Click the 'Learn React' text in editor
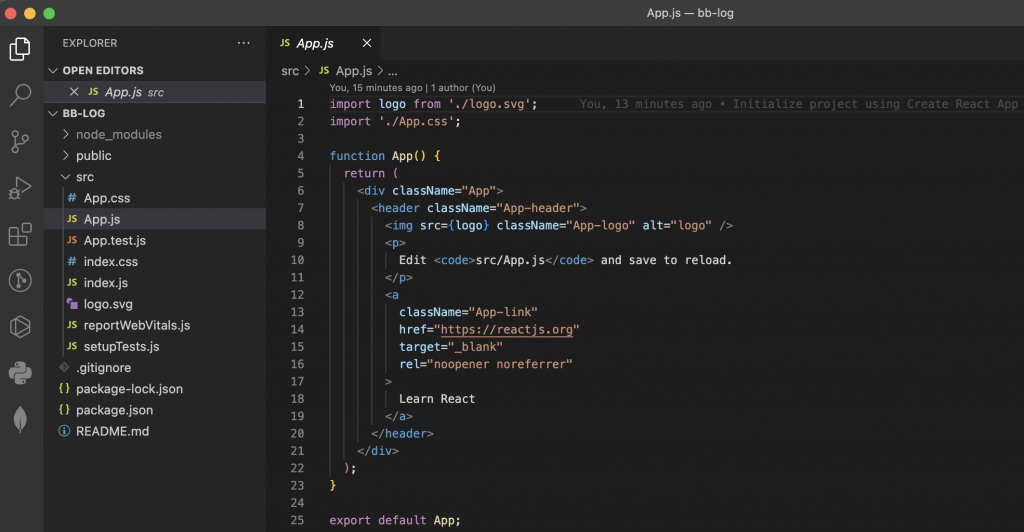The image size is (1024, 532). pyautogui.click(x=437, y=399)
